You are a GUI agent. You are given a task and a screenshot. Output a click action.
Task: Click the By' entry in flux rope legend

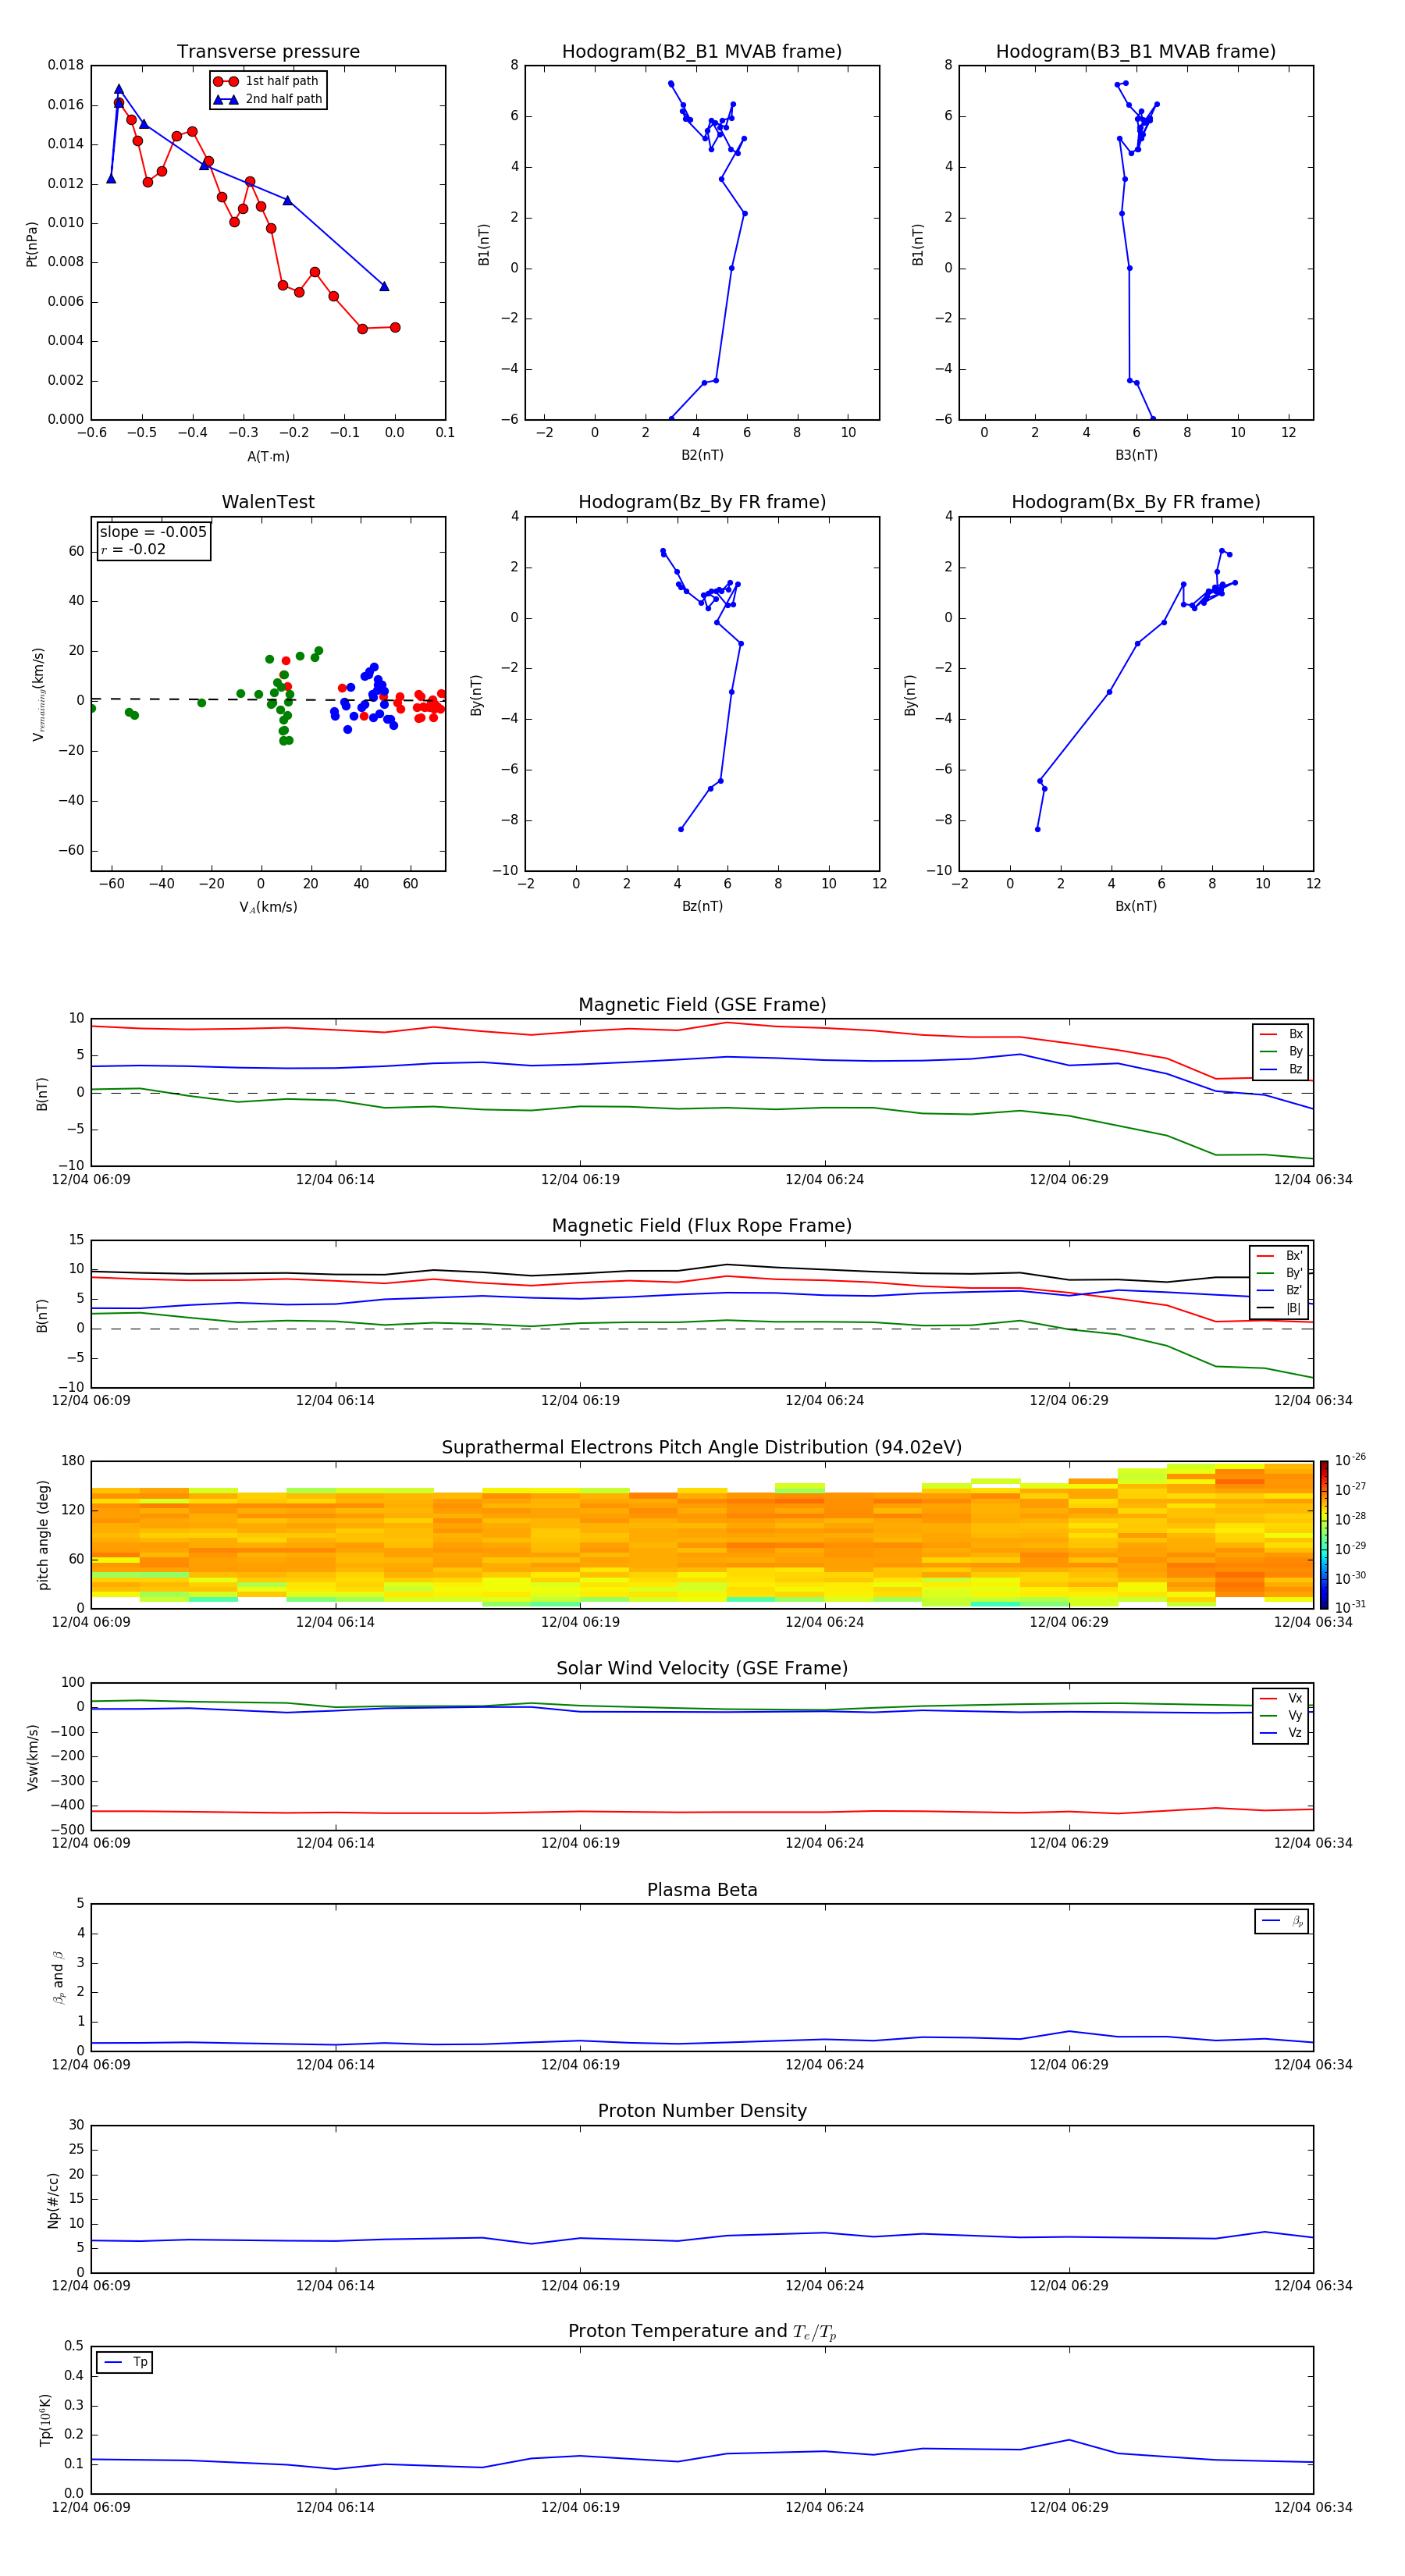1279,1273
